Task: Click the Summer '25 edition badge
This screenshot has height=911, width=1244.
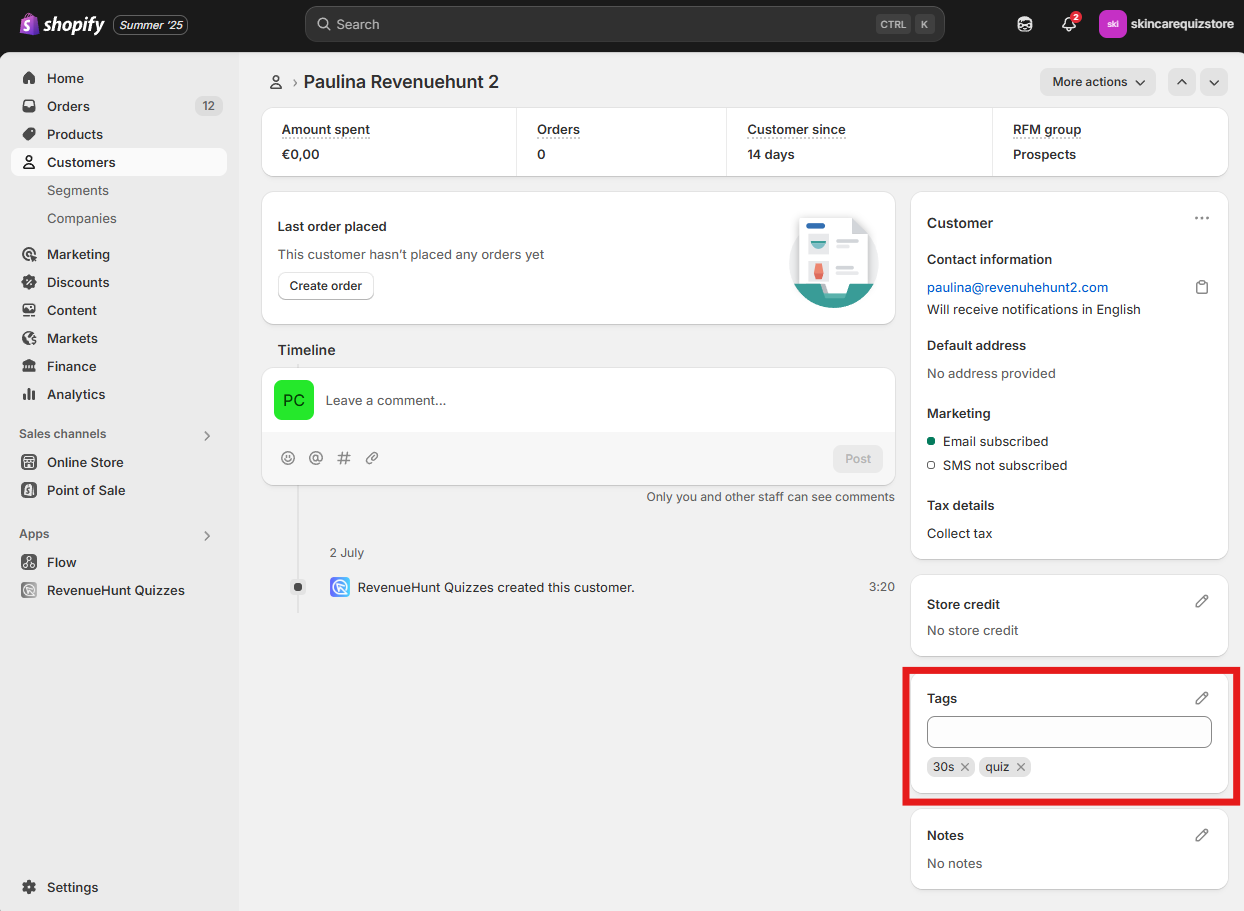Action: [151, 25]
